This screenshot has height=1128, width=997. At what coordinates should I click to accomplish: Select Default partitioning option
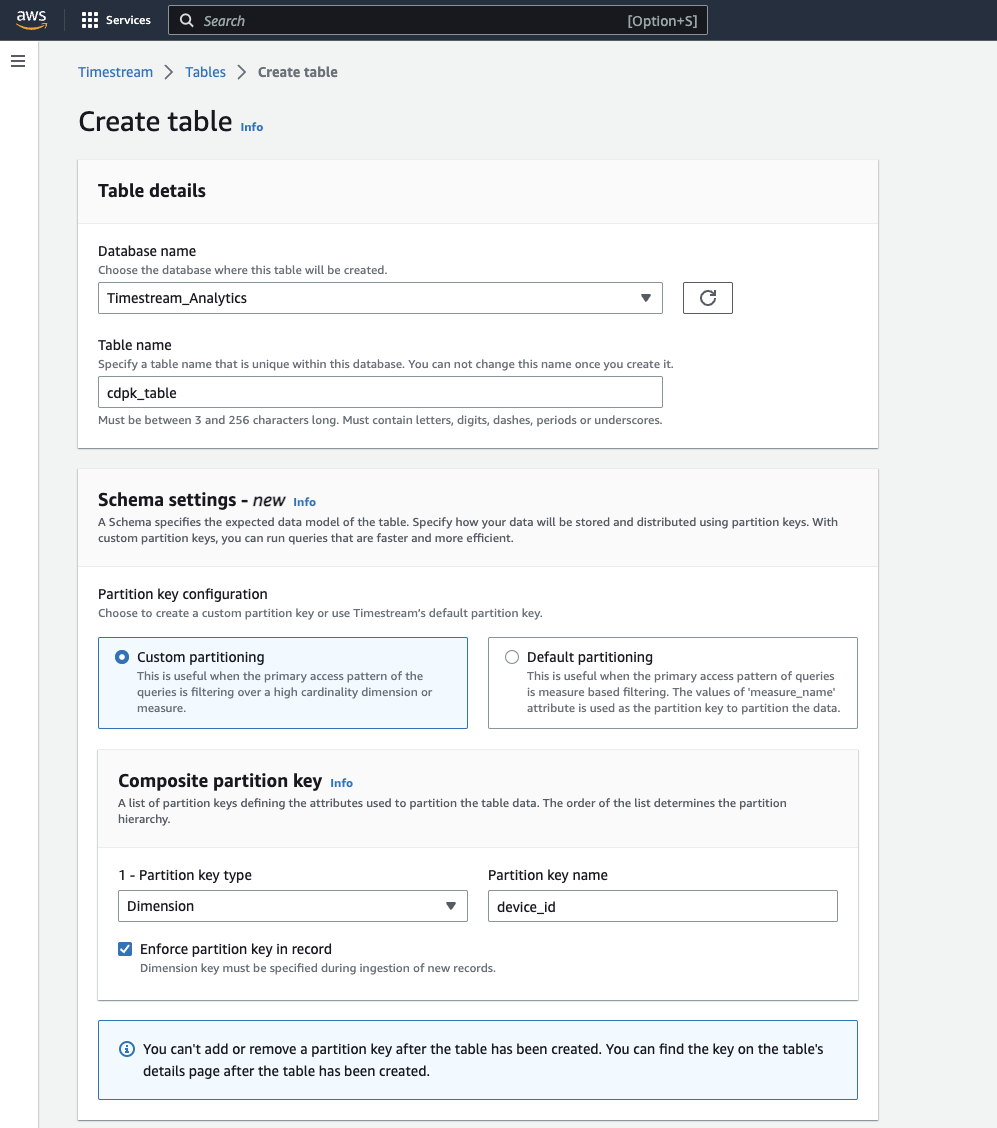tap(673, 683)
